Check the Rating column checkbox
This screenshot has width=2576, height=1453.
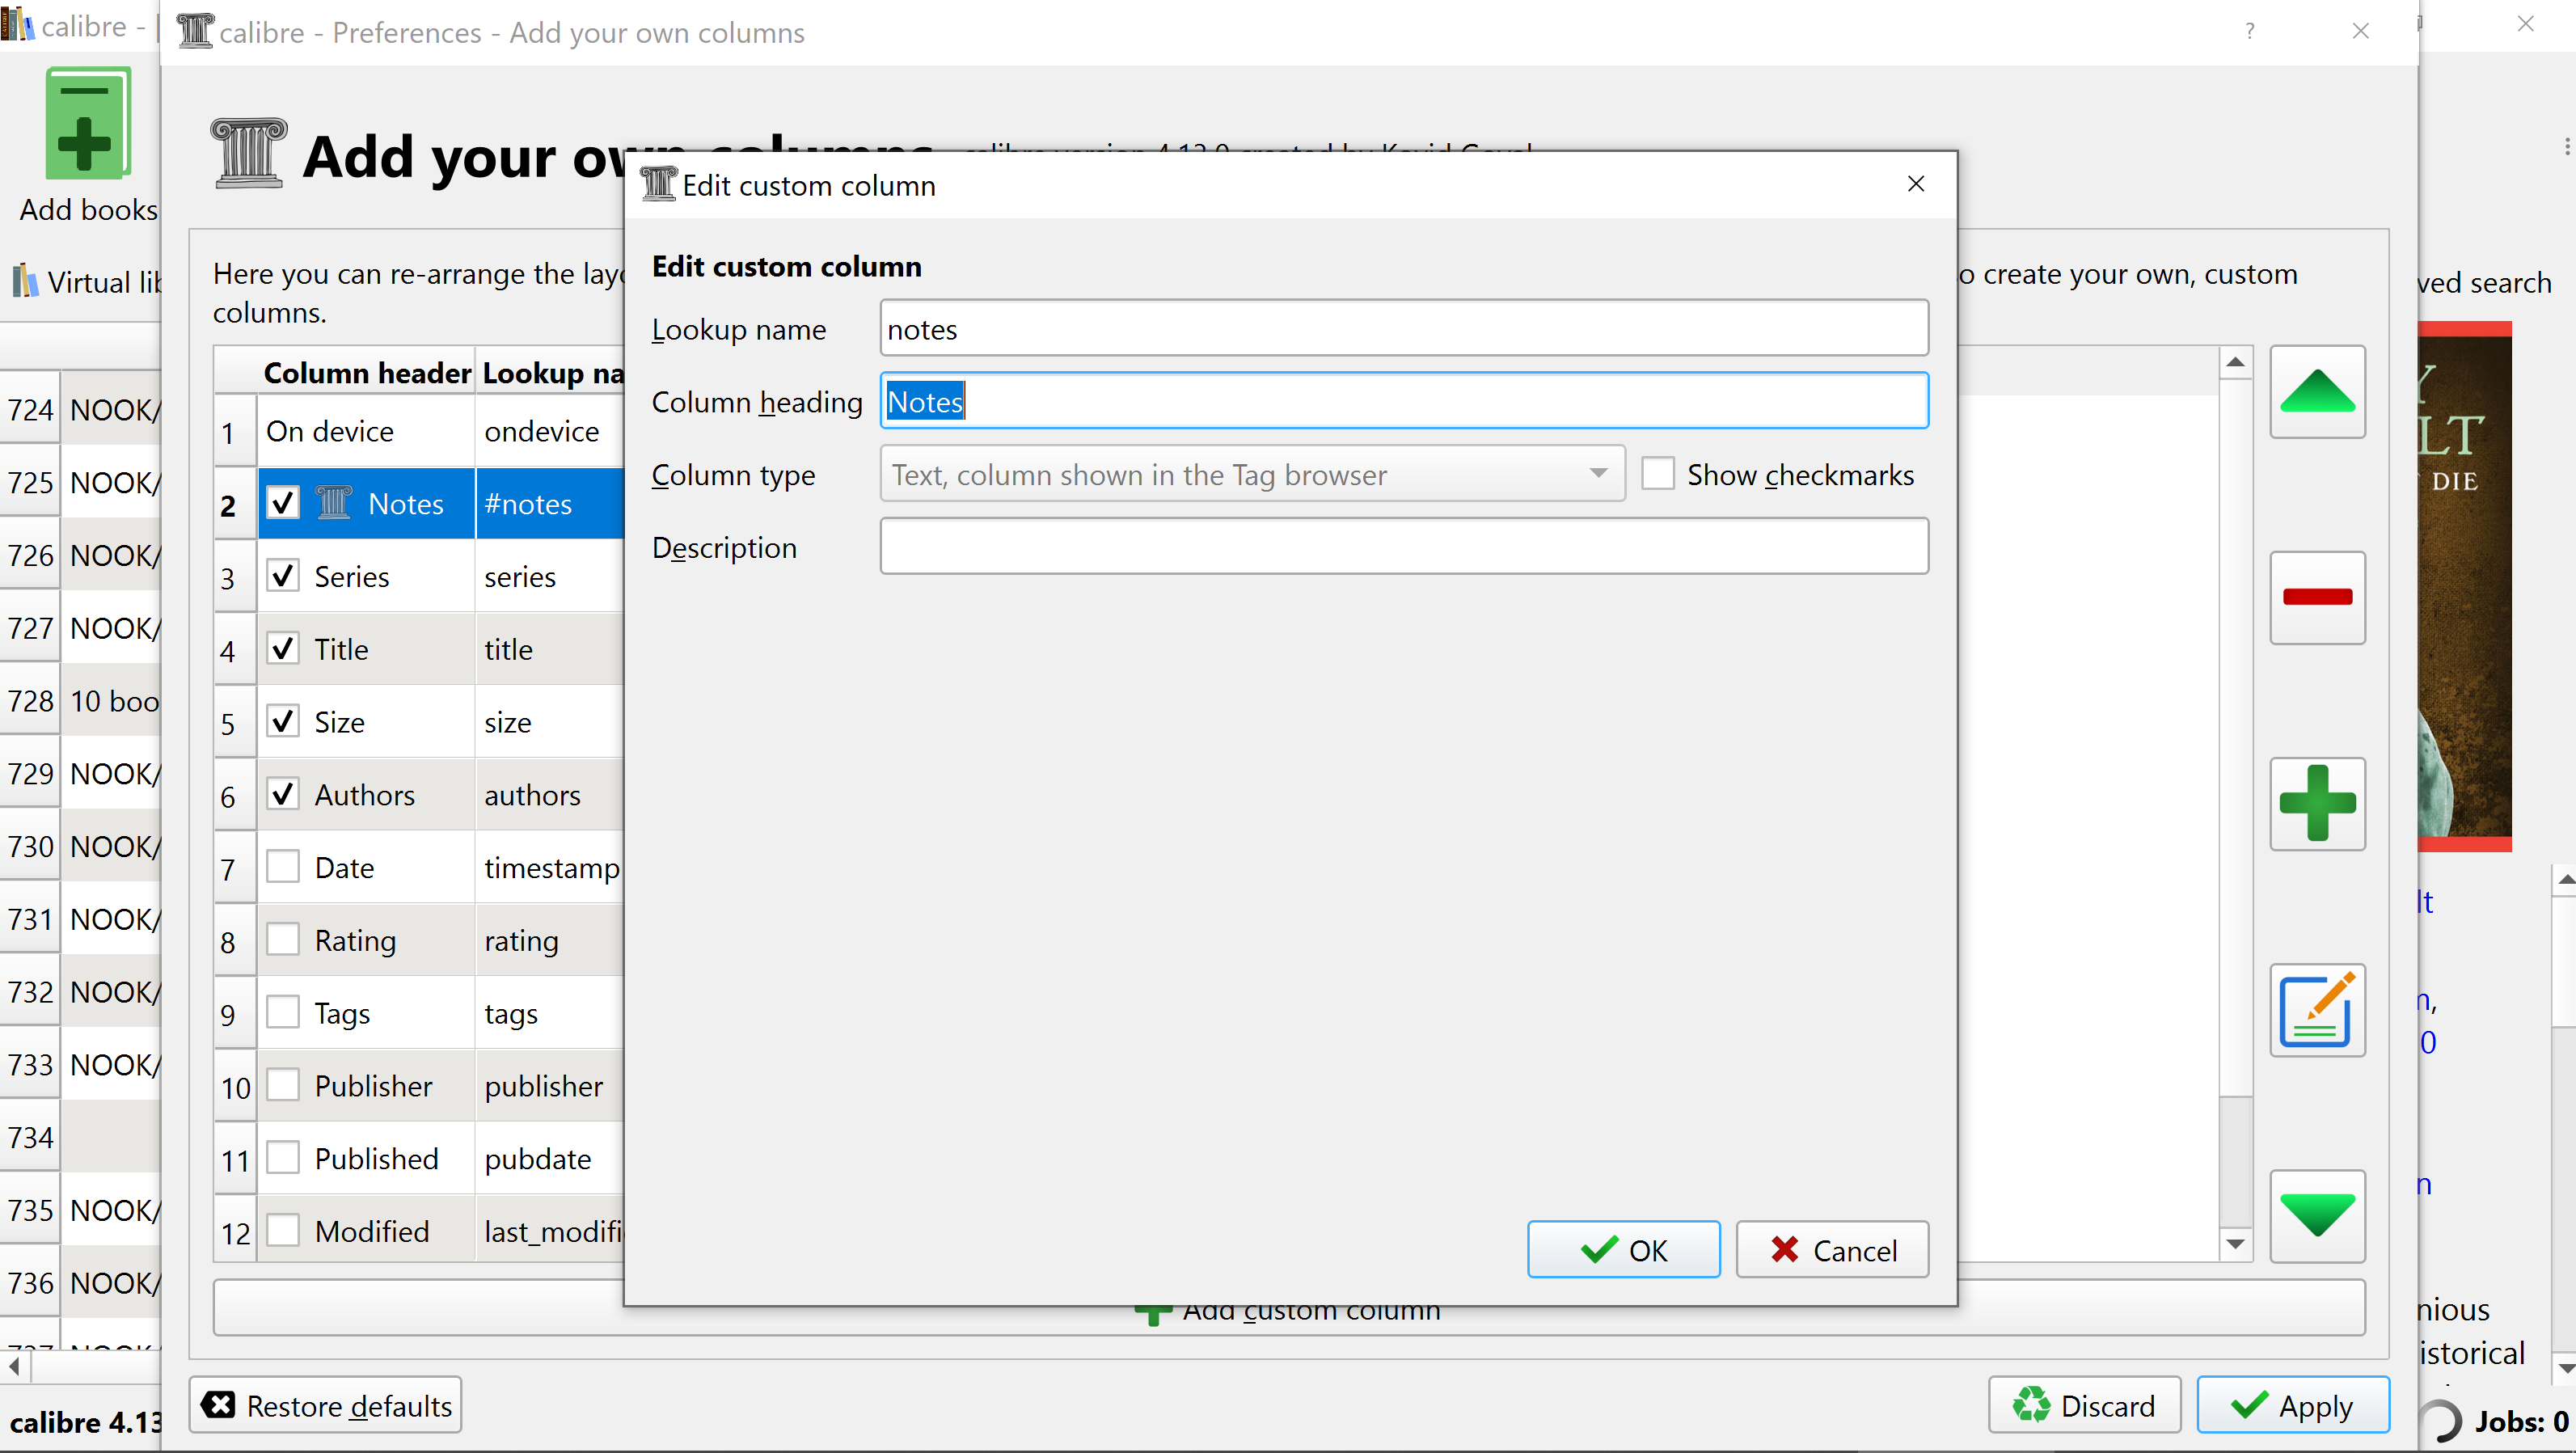[x=283, y=940]
